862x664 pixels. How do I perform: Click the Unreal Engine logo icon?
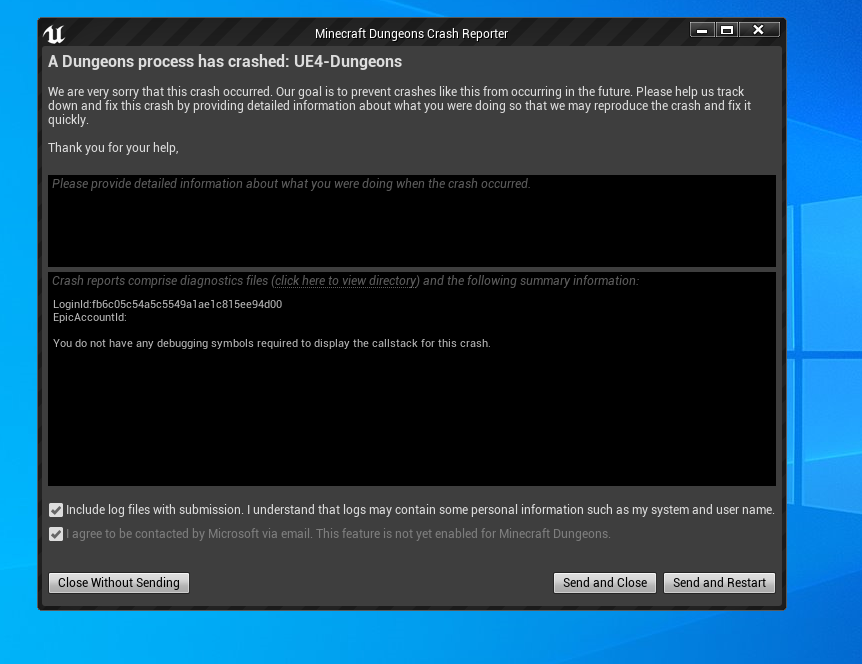[54, 34]
